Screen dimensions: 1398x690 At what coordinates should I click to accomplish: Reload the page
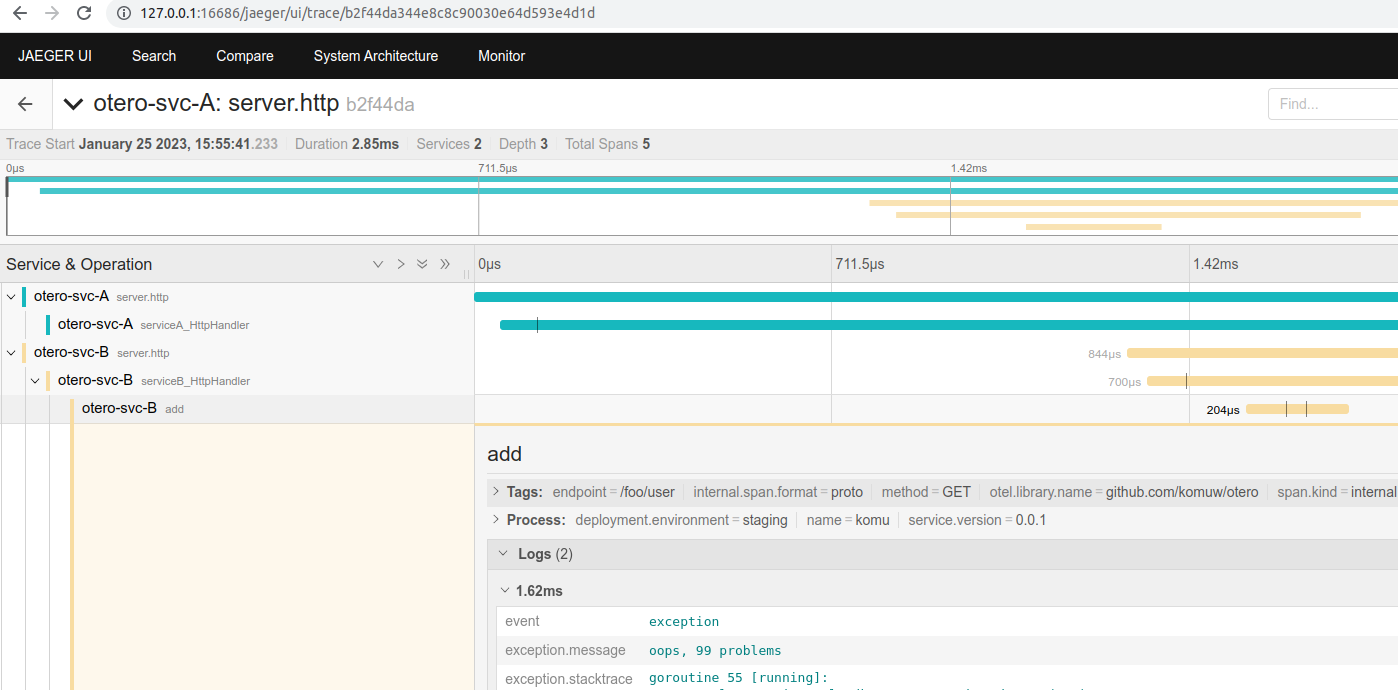[84, 14]
